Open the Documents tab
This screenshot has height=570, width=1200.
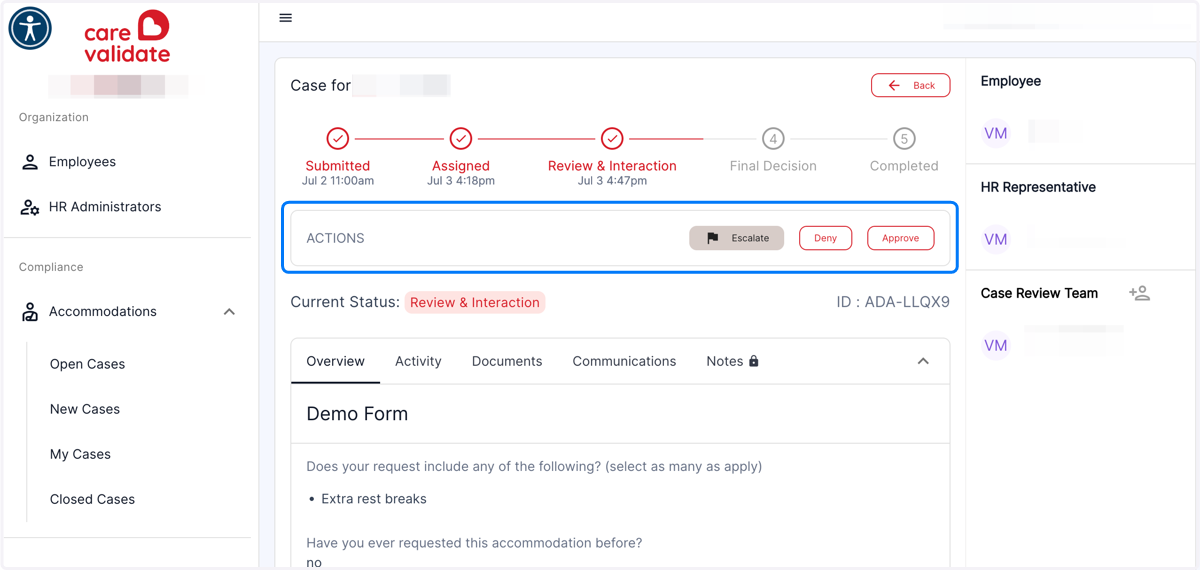click(507, 361)
